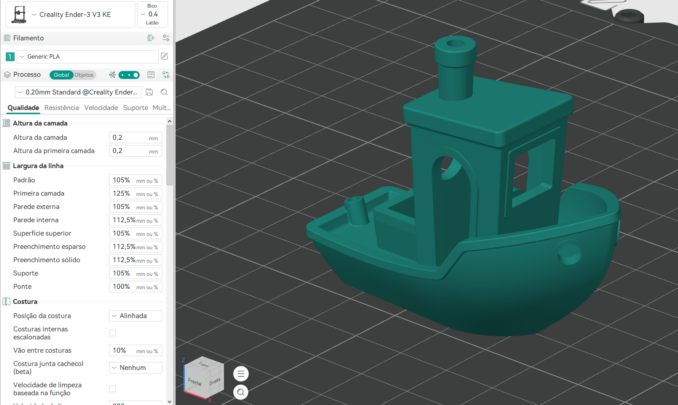
Task: Click the Costura section icon
Action: pos(6,301)
